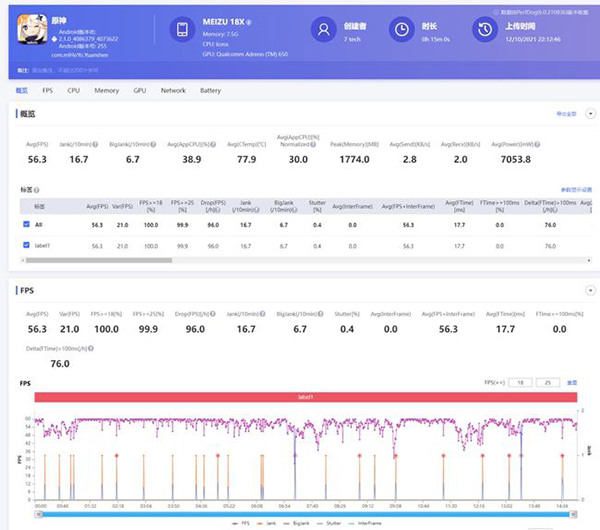Click the FPS threshold field showing 18
The image size is (600, 530).
point(520,382)
